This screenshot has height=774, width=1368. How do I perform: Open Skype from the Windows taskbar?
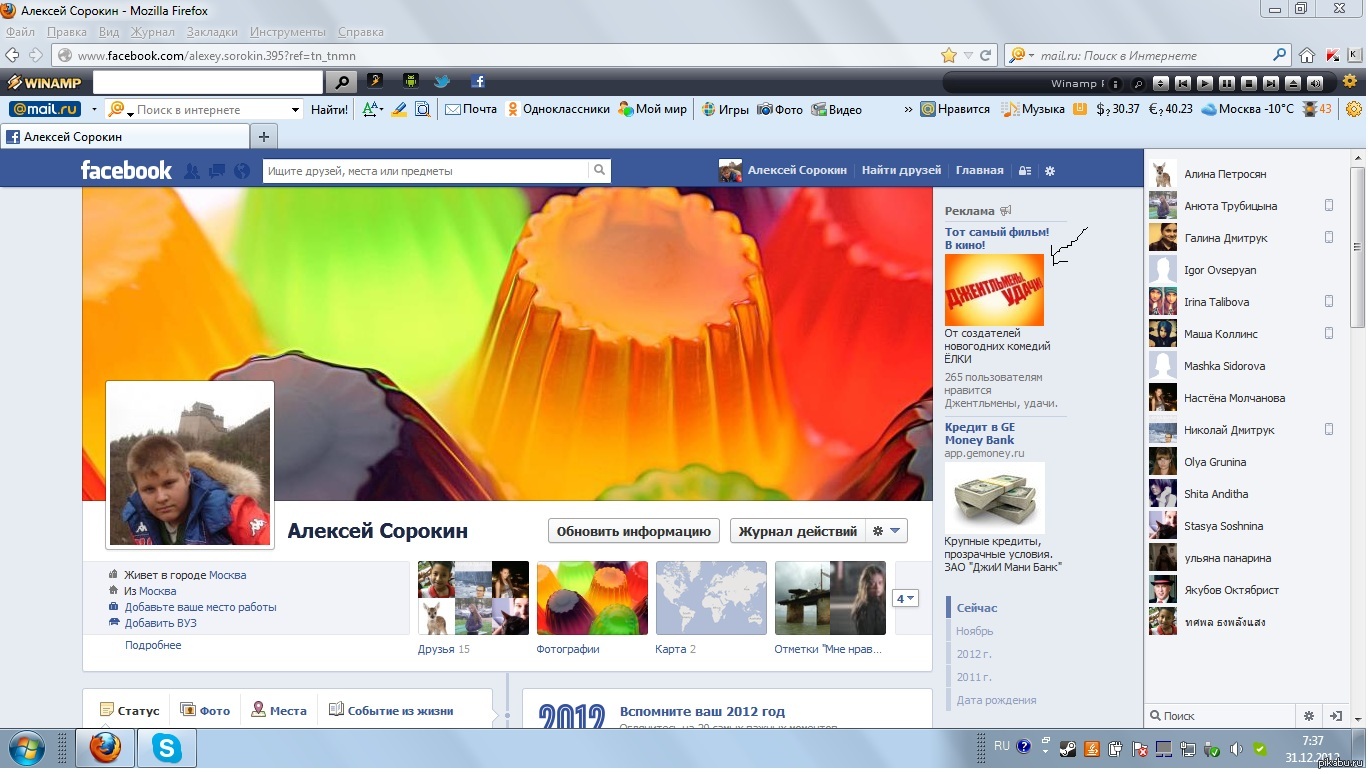(x=167, y=748)
